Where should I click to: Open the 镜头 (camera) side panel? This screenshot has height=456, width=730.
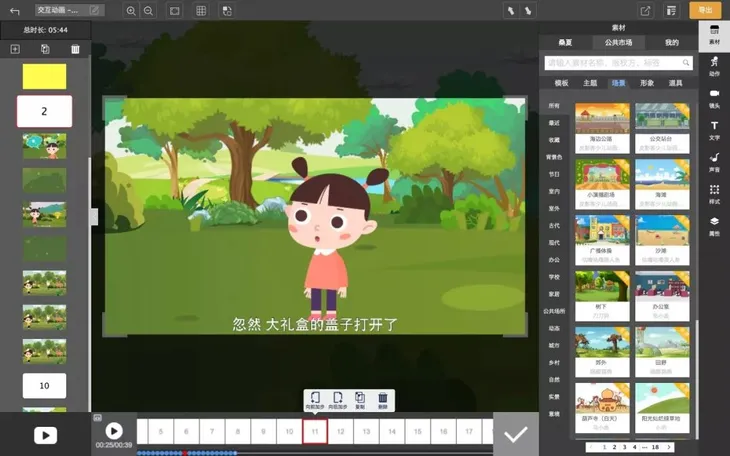pyautogui.click(x=714, y=98)
